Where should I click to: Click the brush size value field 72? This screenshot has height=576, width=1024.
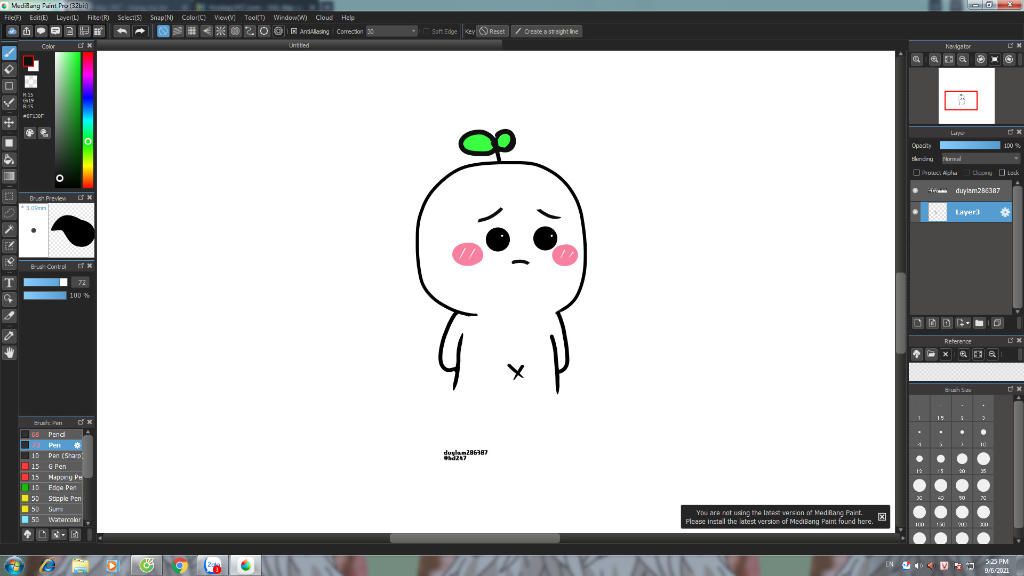[81, 282]
